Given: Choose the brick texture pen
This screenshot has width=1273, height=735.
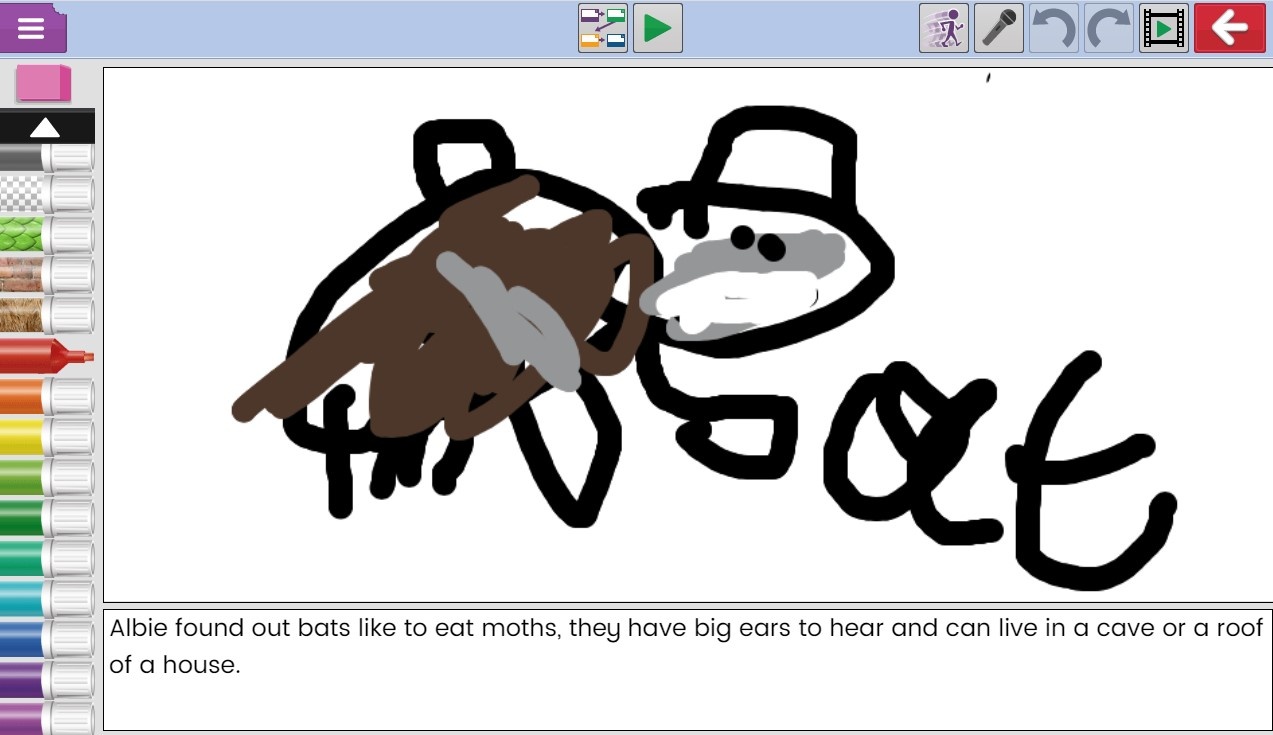Looking at the screenshot, I should click(x=46, y=274).
